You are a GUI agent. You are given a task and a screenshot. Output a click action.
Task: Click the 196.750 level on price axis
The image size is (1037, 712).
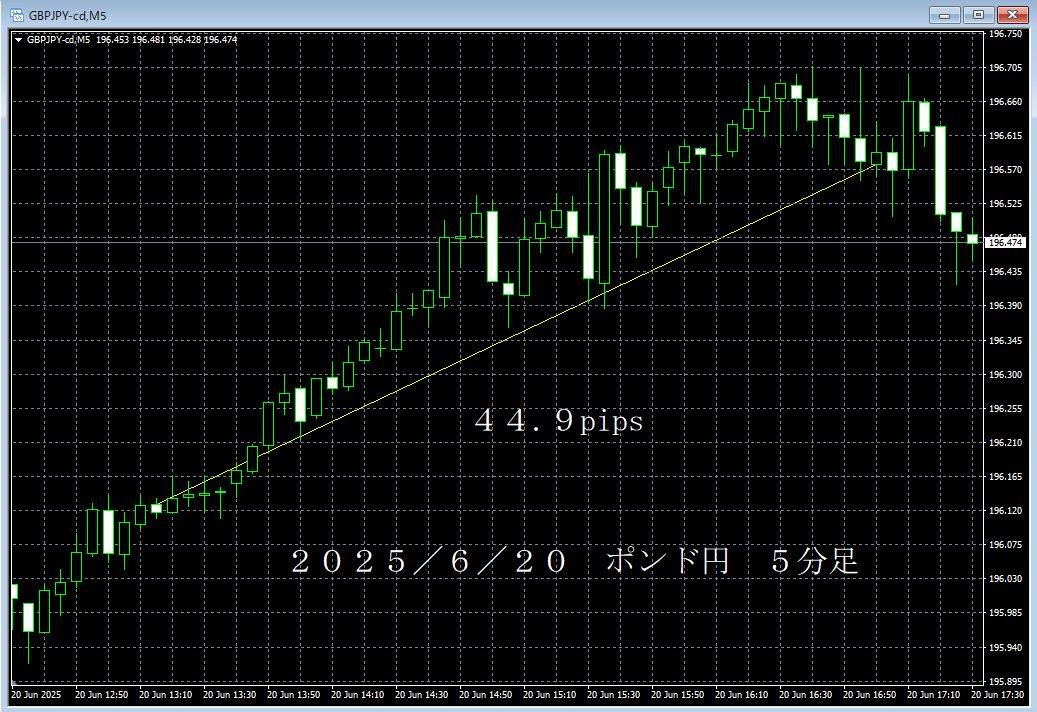coord(1004,34)
